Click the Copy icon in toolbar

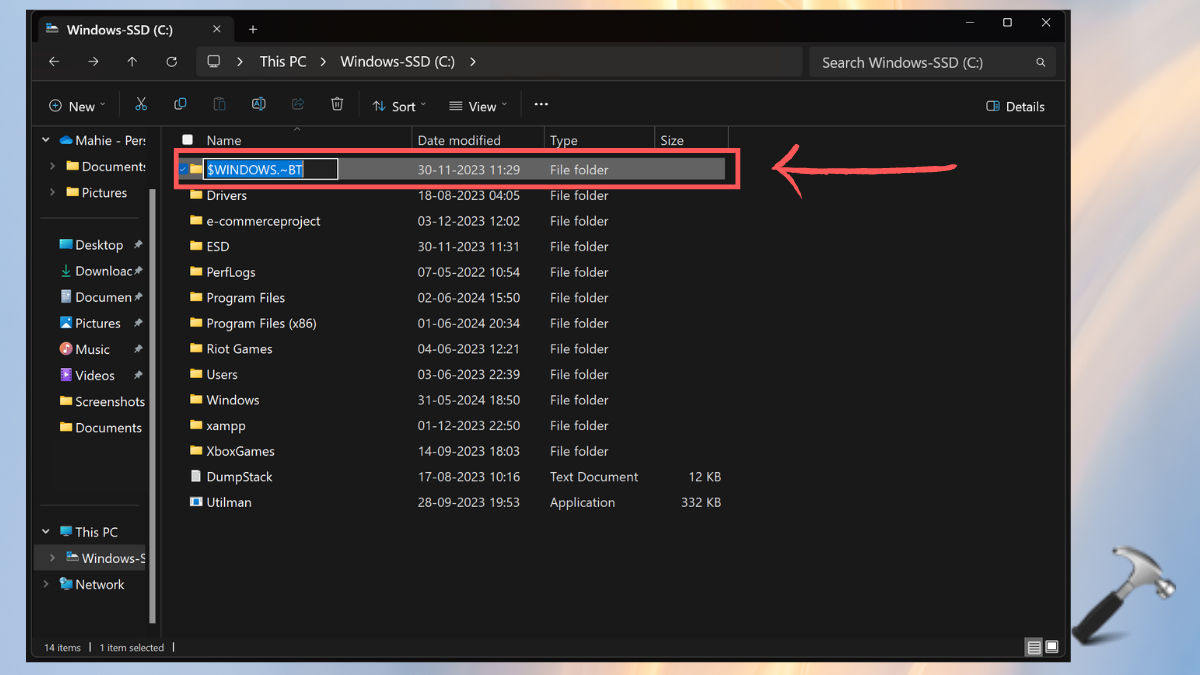coord(180,105)
